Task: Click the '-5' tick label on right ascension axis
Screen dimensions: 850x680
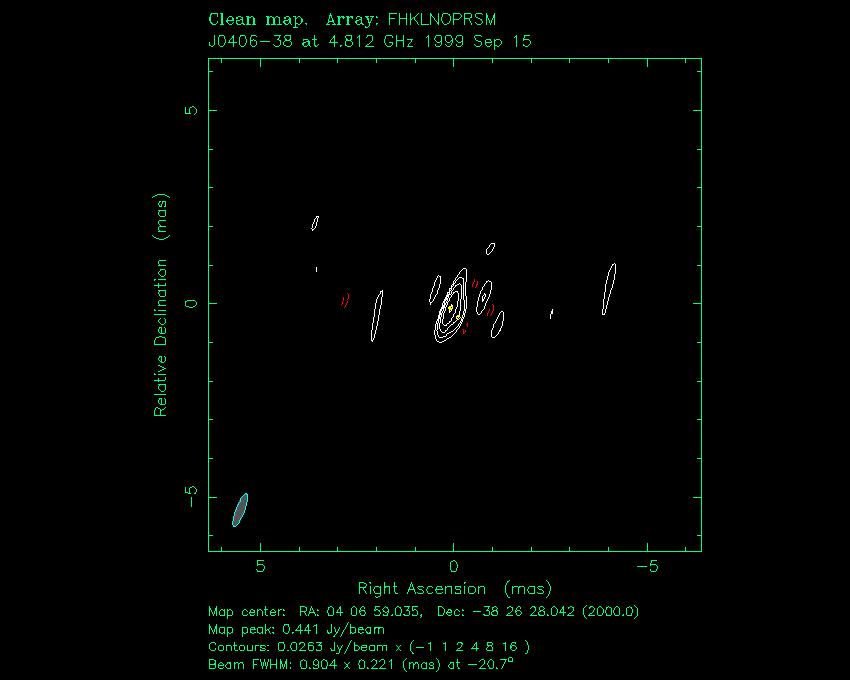Action: coord(647,567)
